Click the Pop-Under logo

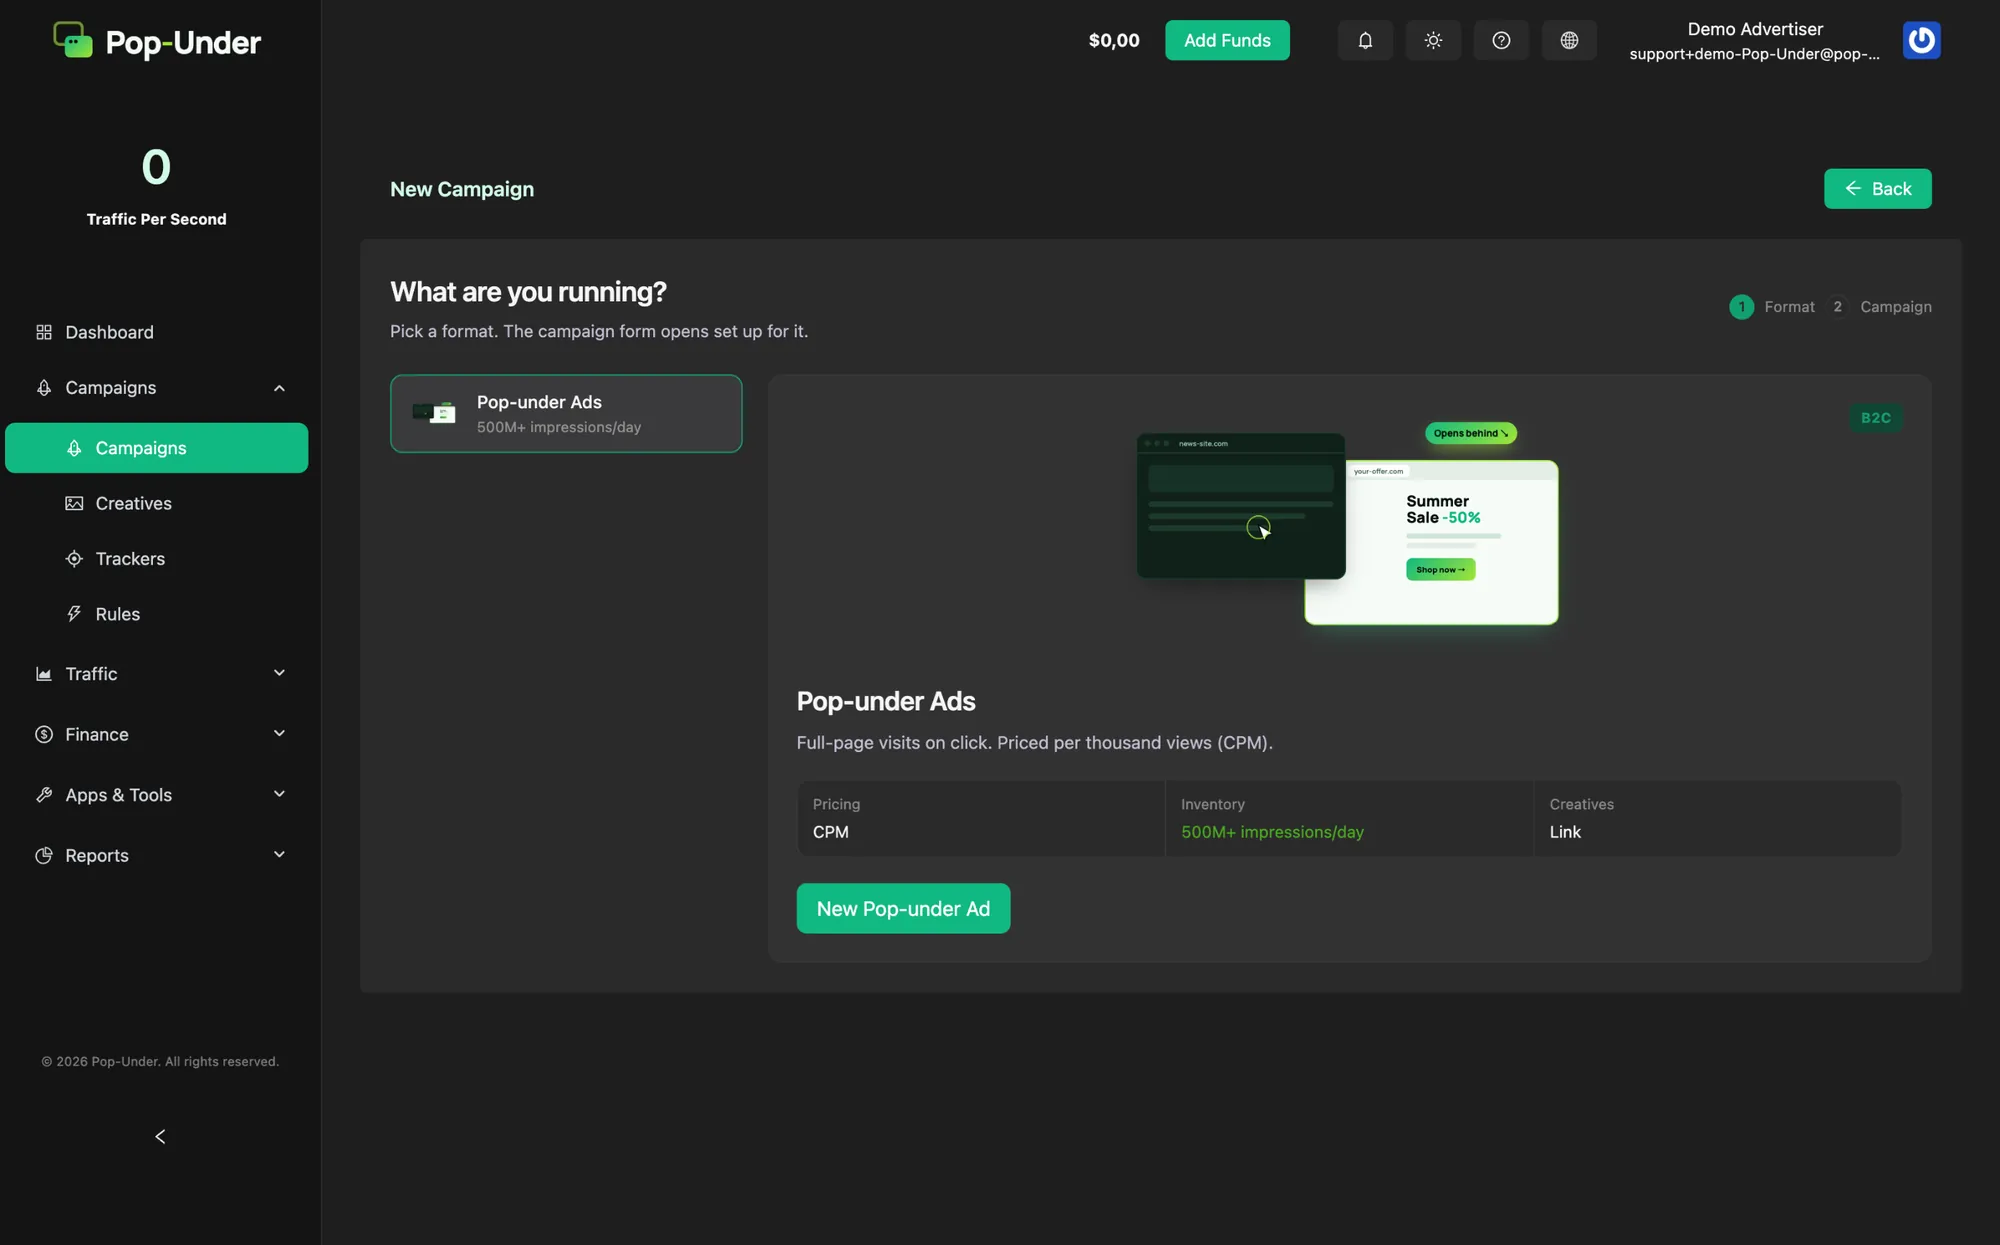coord(157,42)
